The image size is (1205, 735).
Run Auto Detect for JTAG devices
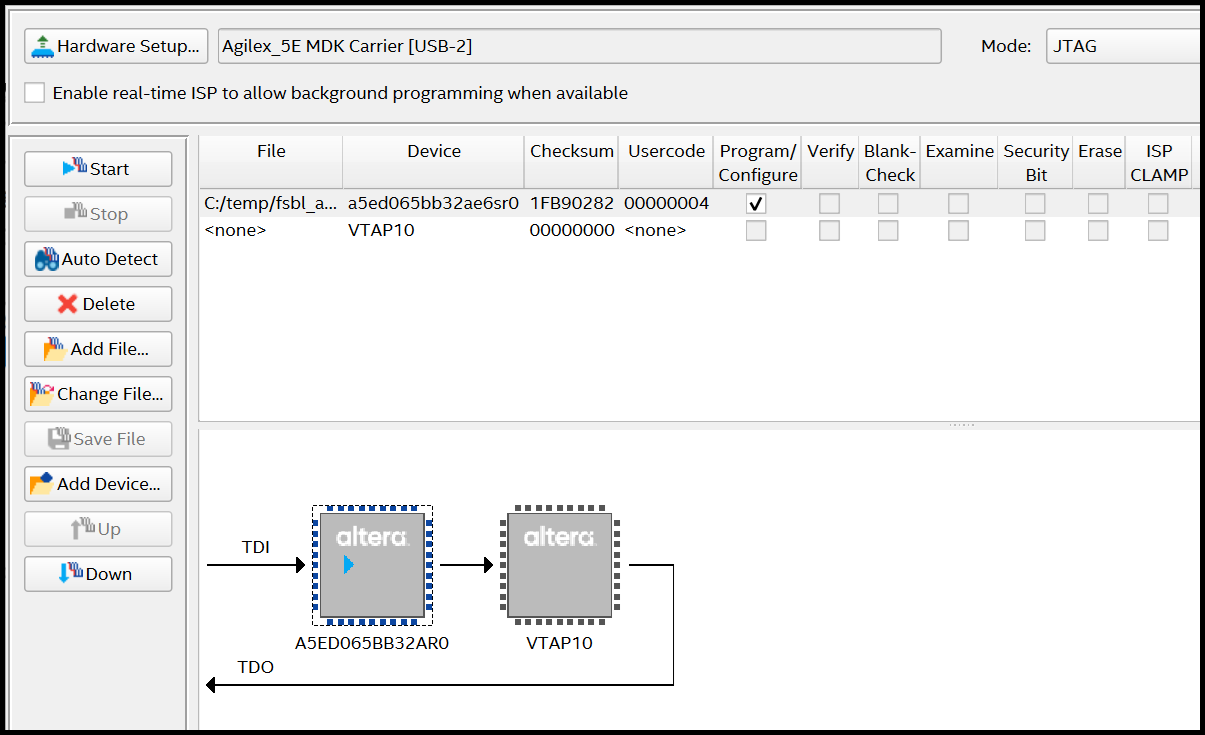coord(98,259)
